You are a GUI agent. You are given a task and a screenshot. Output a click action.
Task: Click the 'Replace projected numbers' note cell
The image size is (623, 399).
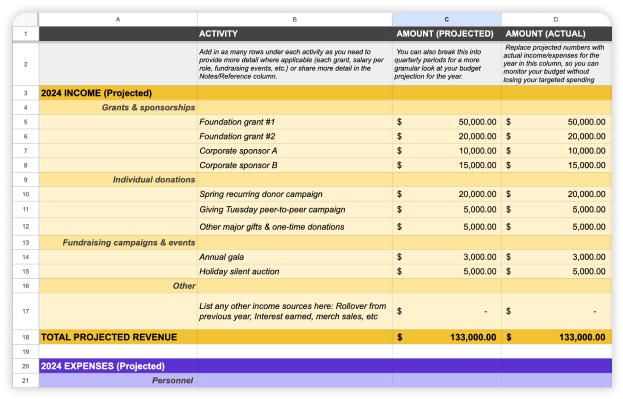click(556, 64)
